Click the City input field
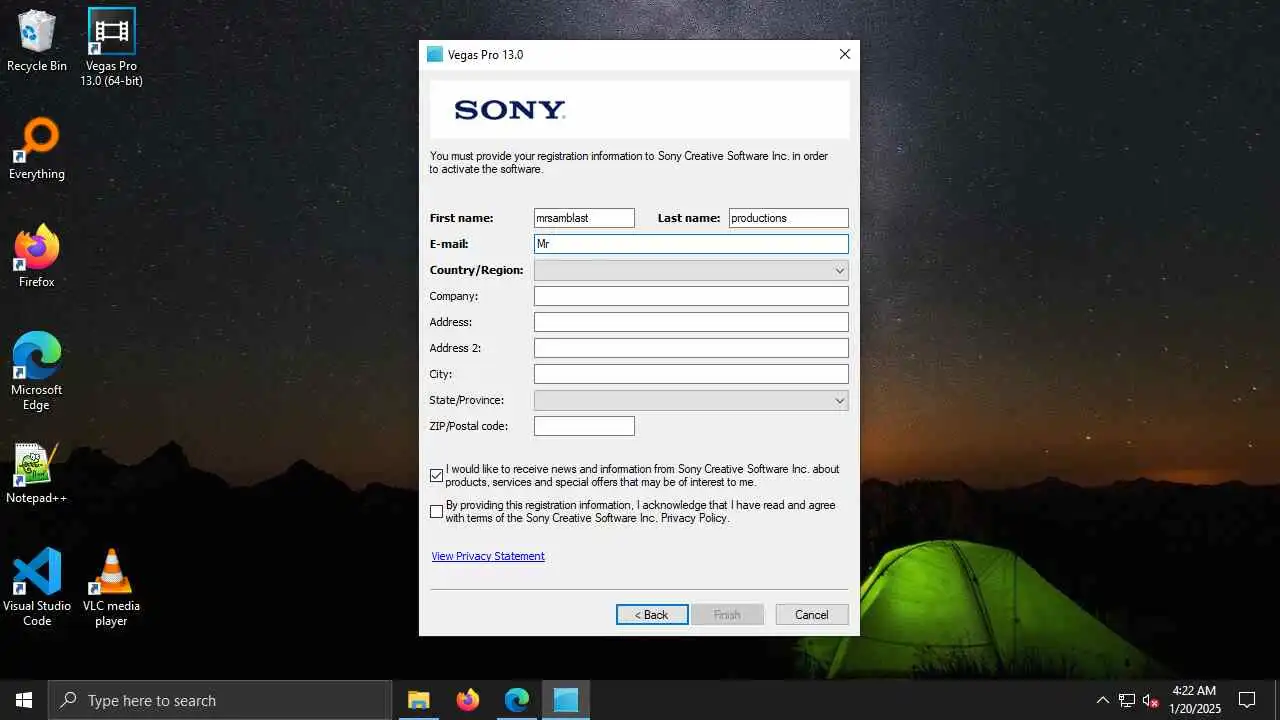Screen dimensions: 1280x720 coord(691,374)
